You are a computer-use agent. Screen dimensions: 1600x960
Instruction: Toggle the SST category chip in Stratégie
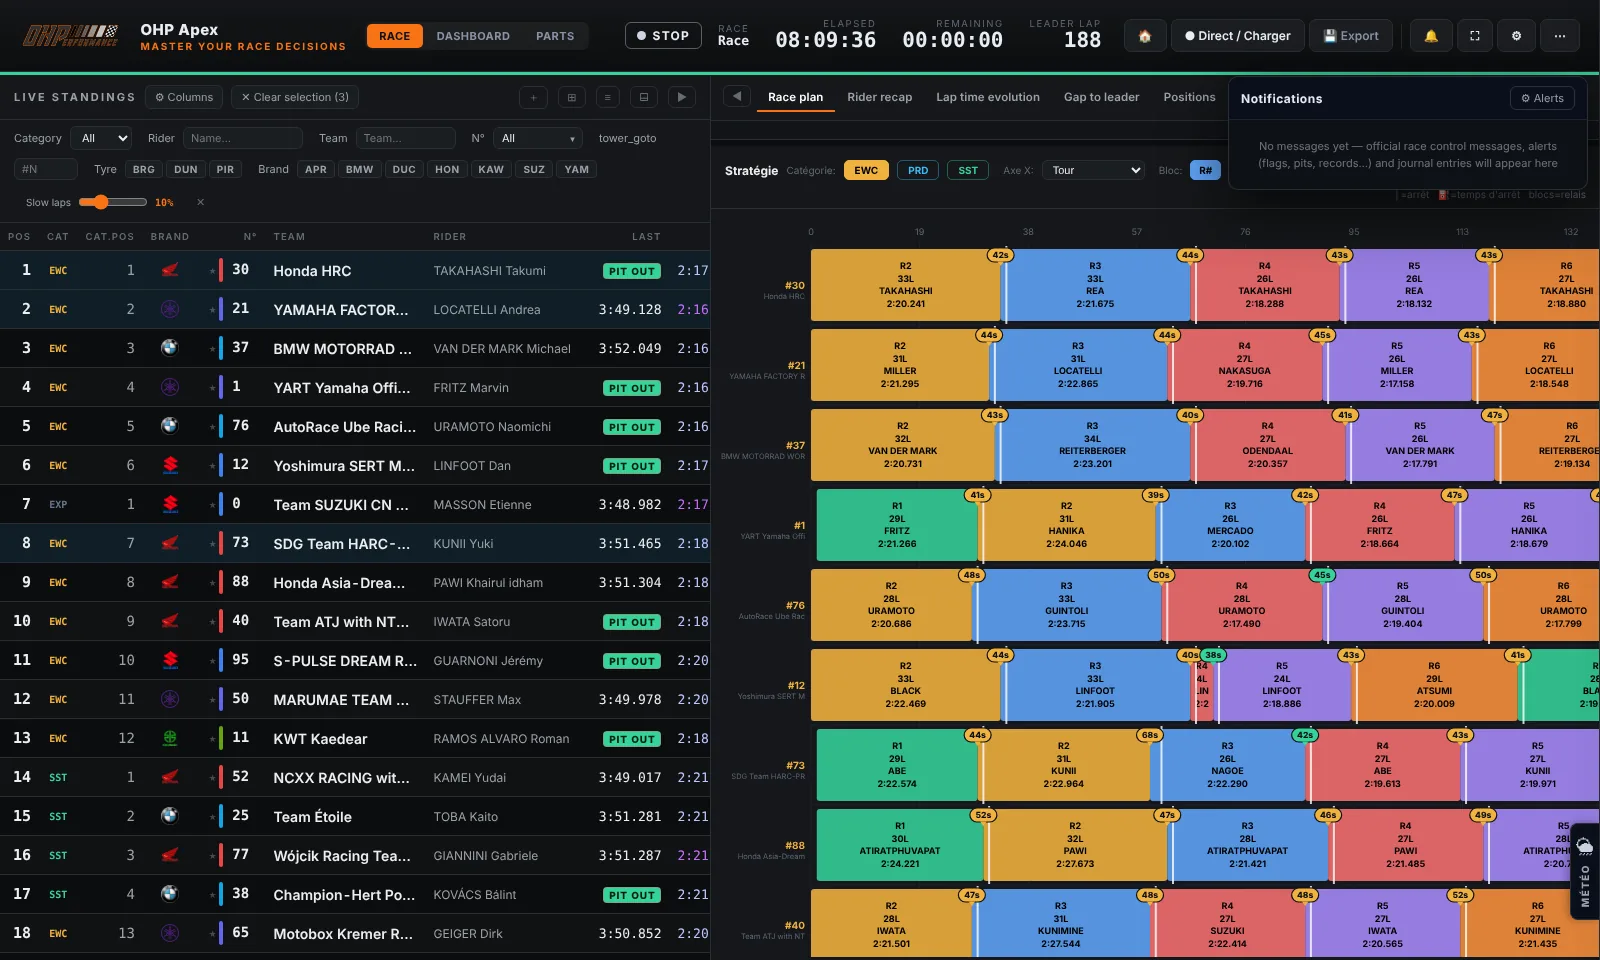[968, 170]
